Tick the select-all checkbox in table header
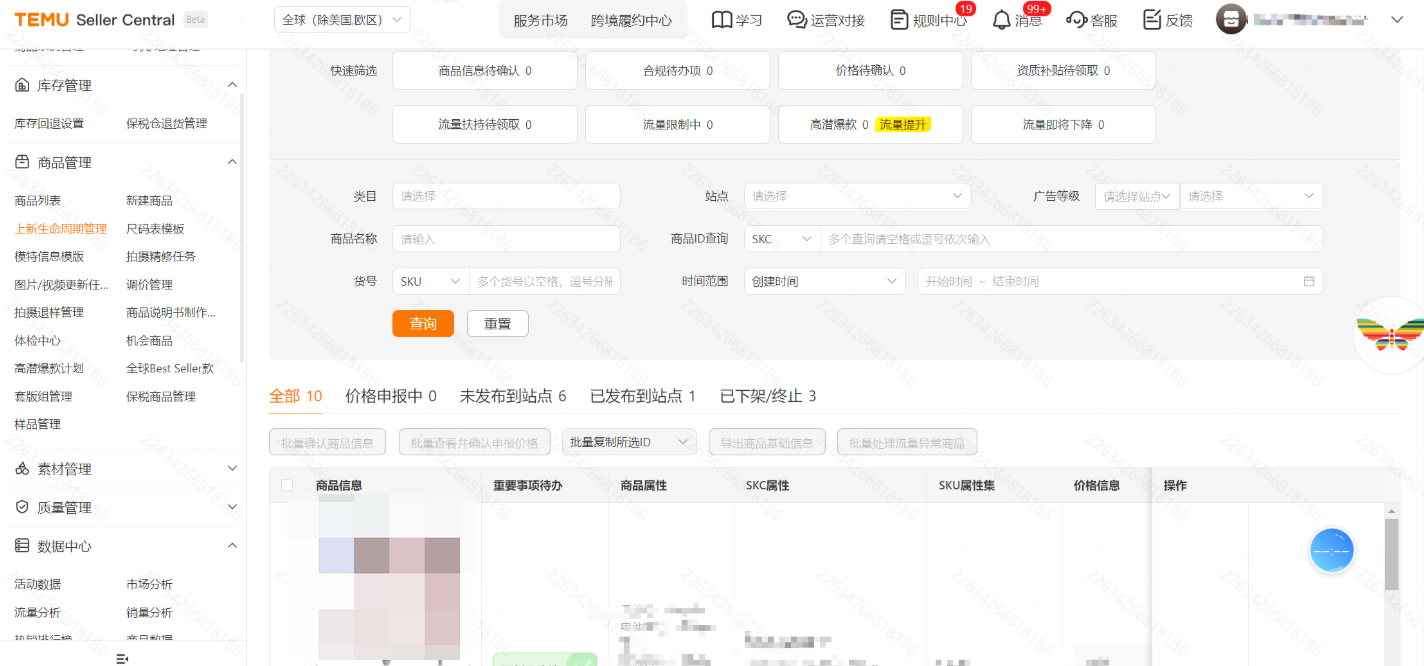 [x=288, y=485]
